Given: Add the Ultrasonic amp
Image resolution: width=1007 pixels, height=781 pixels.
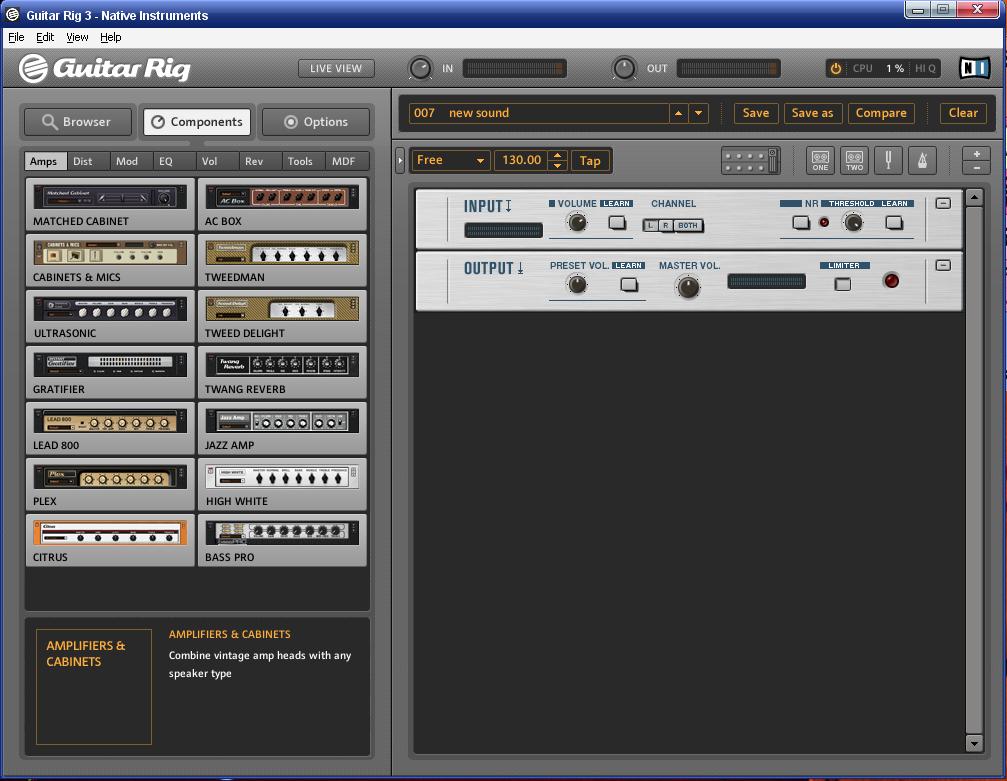Looking at the screenshot, I should [110, 317].
